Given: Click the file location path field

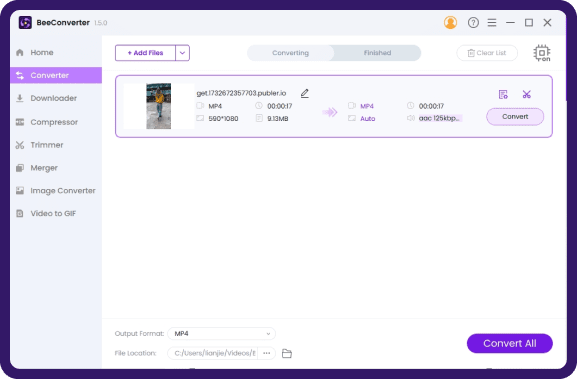Looking at the screenshot, I should click(213, 353).
